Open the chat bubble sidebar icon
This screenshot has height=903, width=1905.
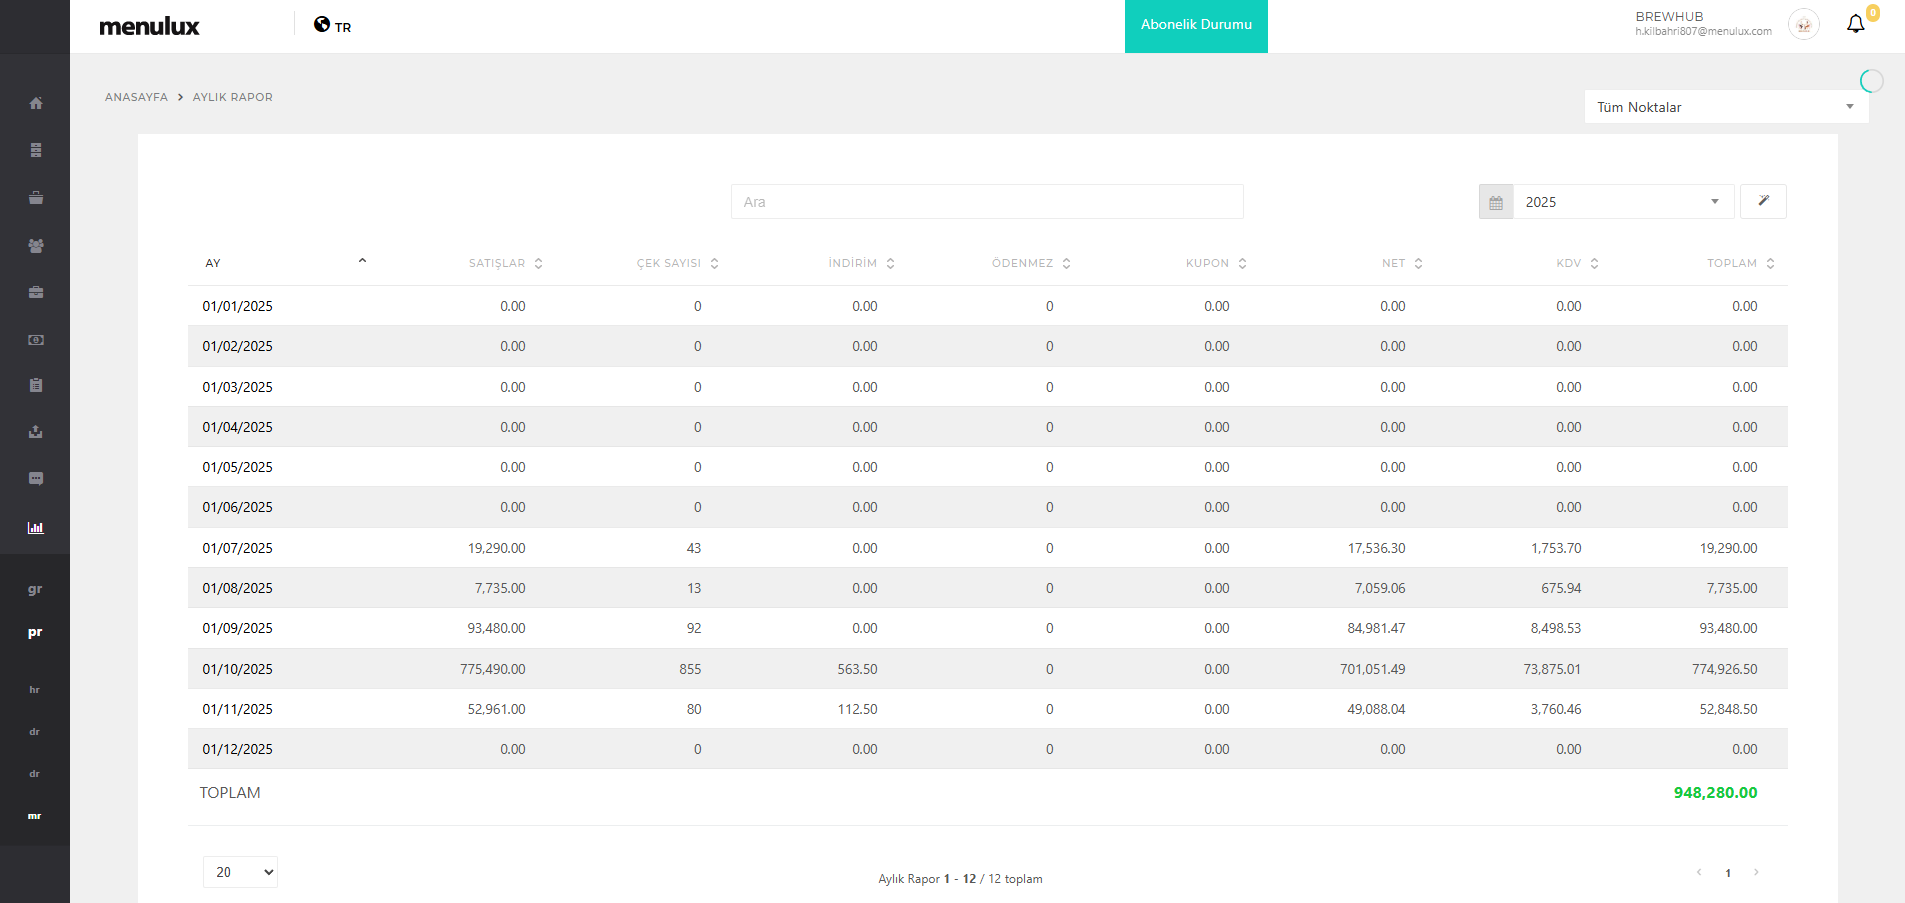tap(36, 479)
